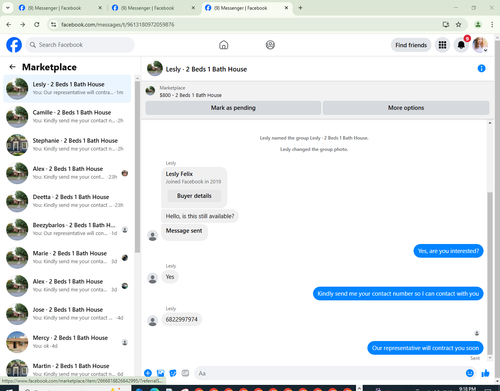
Task: Open the Facebook logo home link
Action: (14, 45)
